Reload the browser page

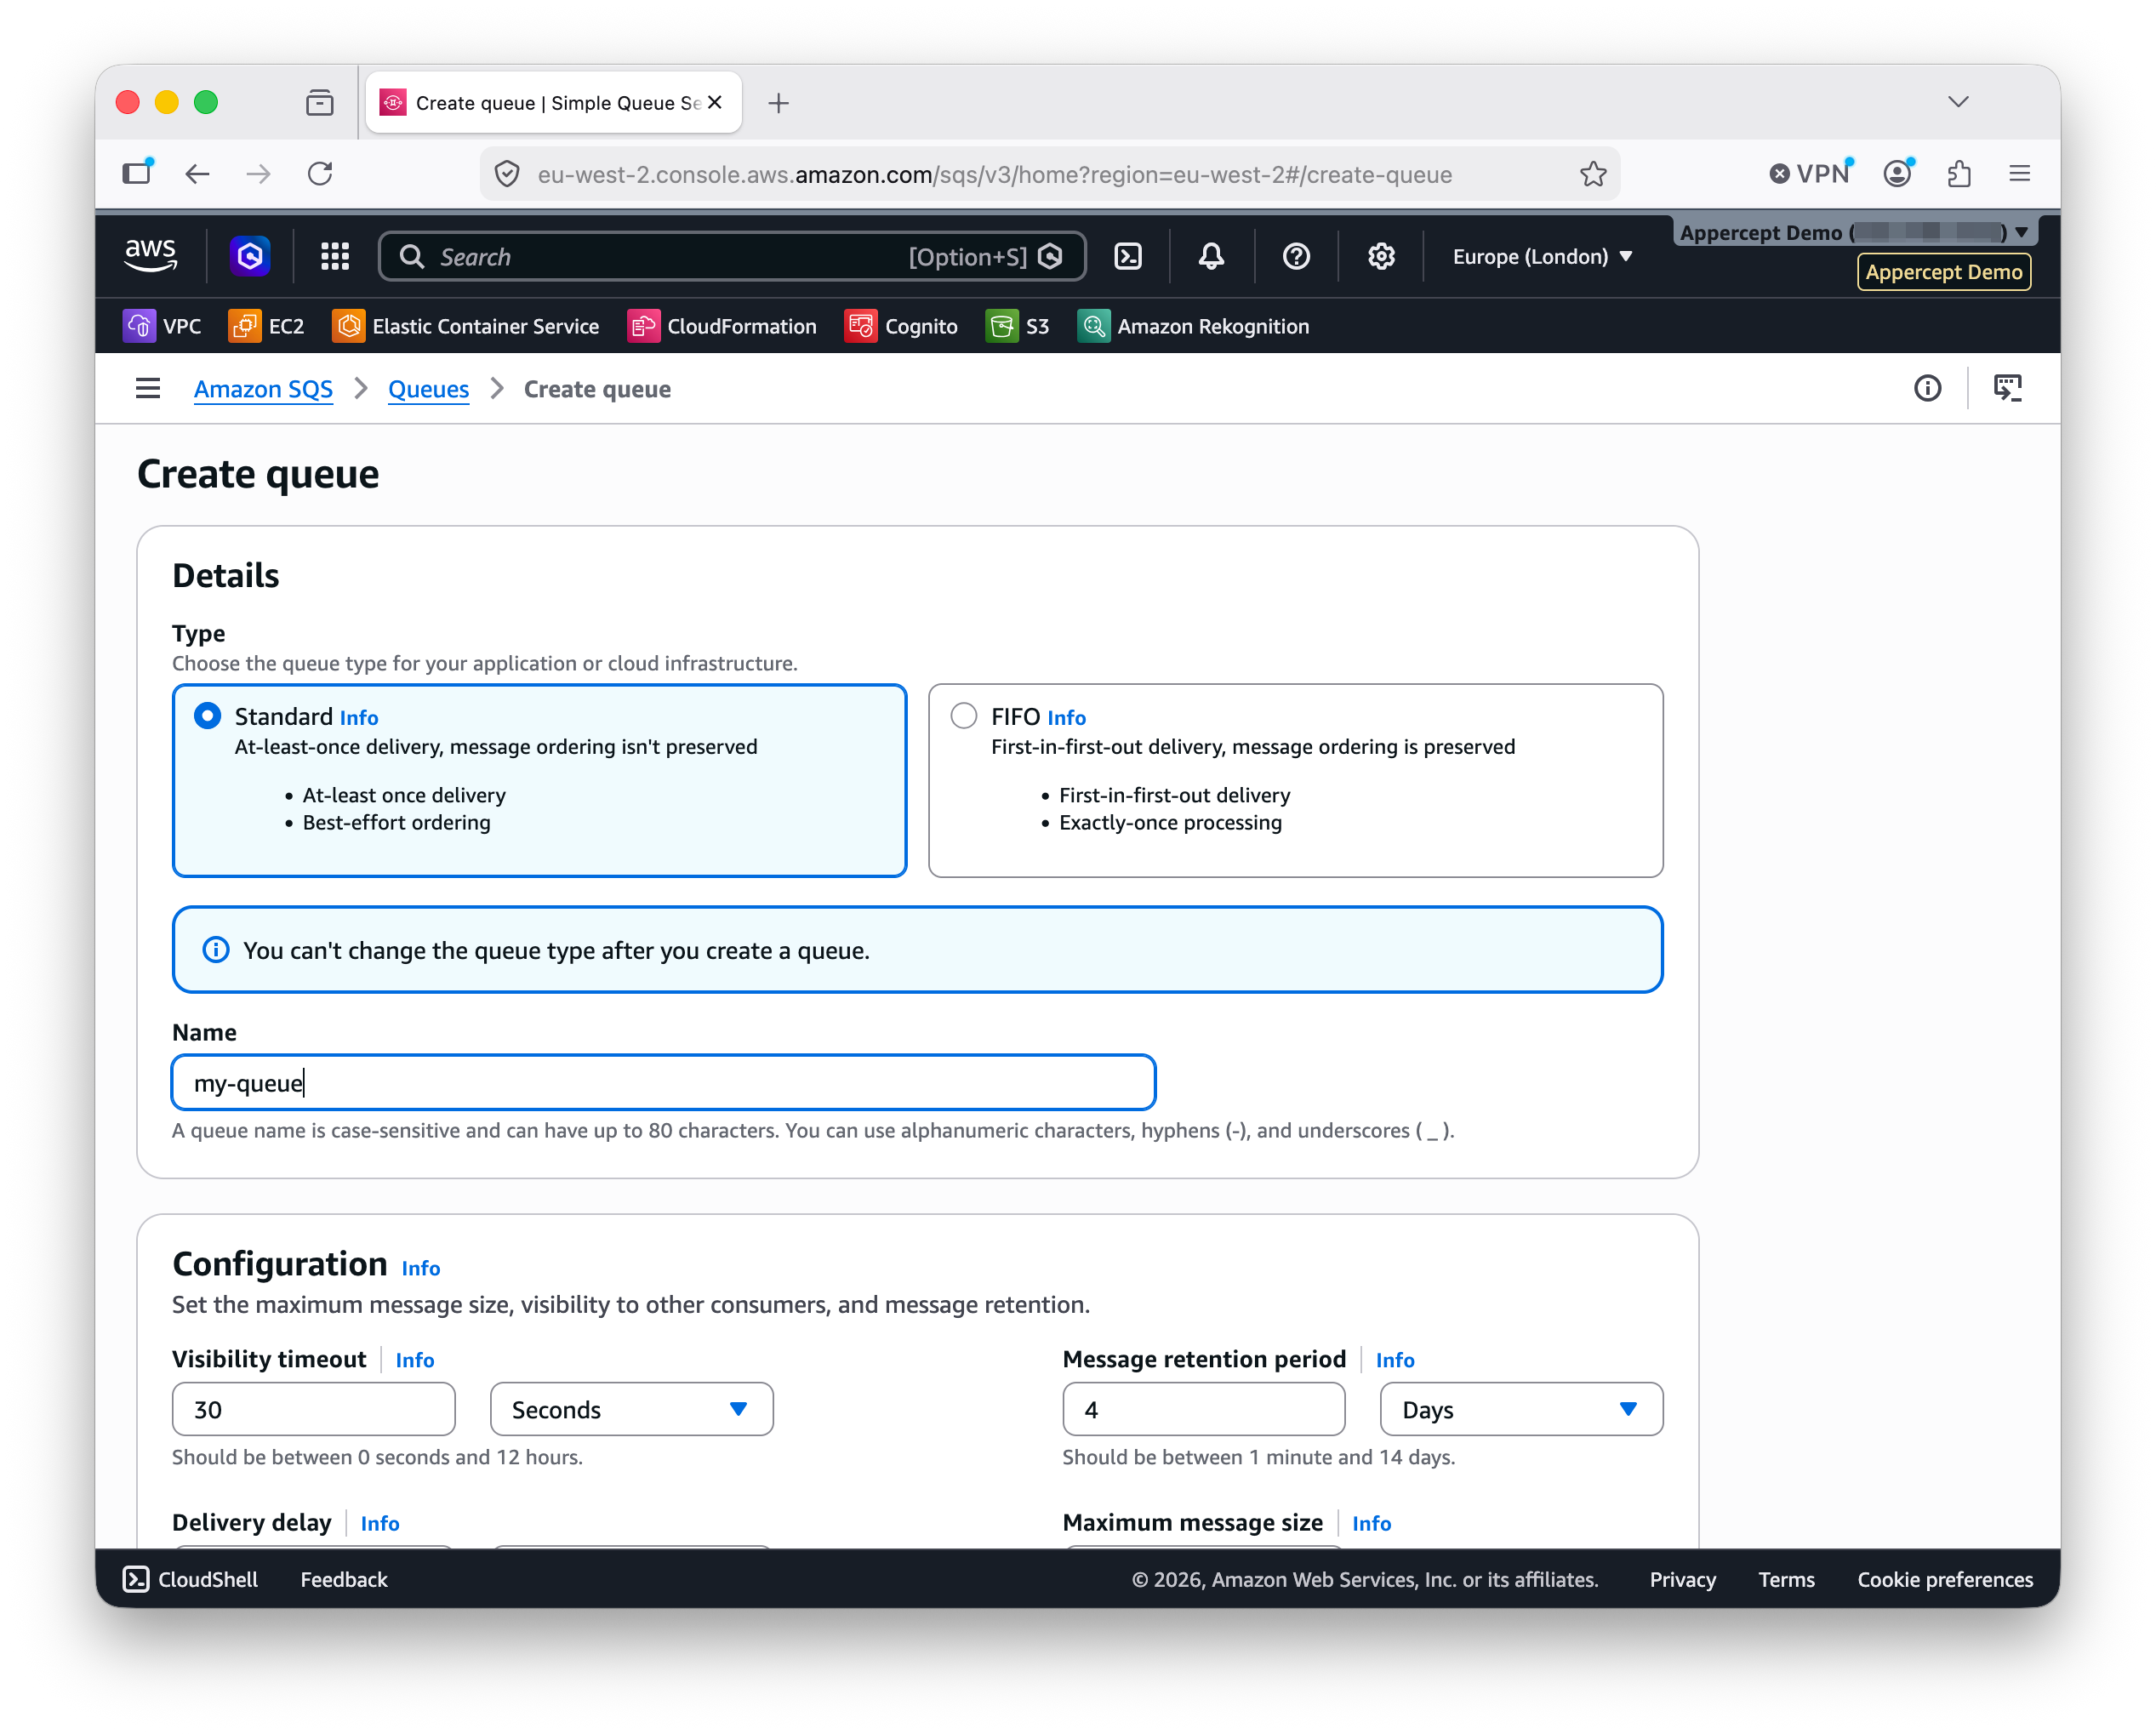click(320, 174)
